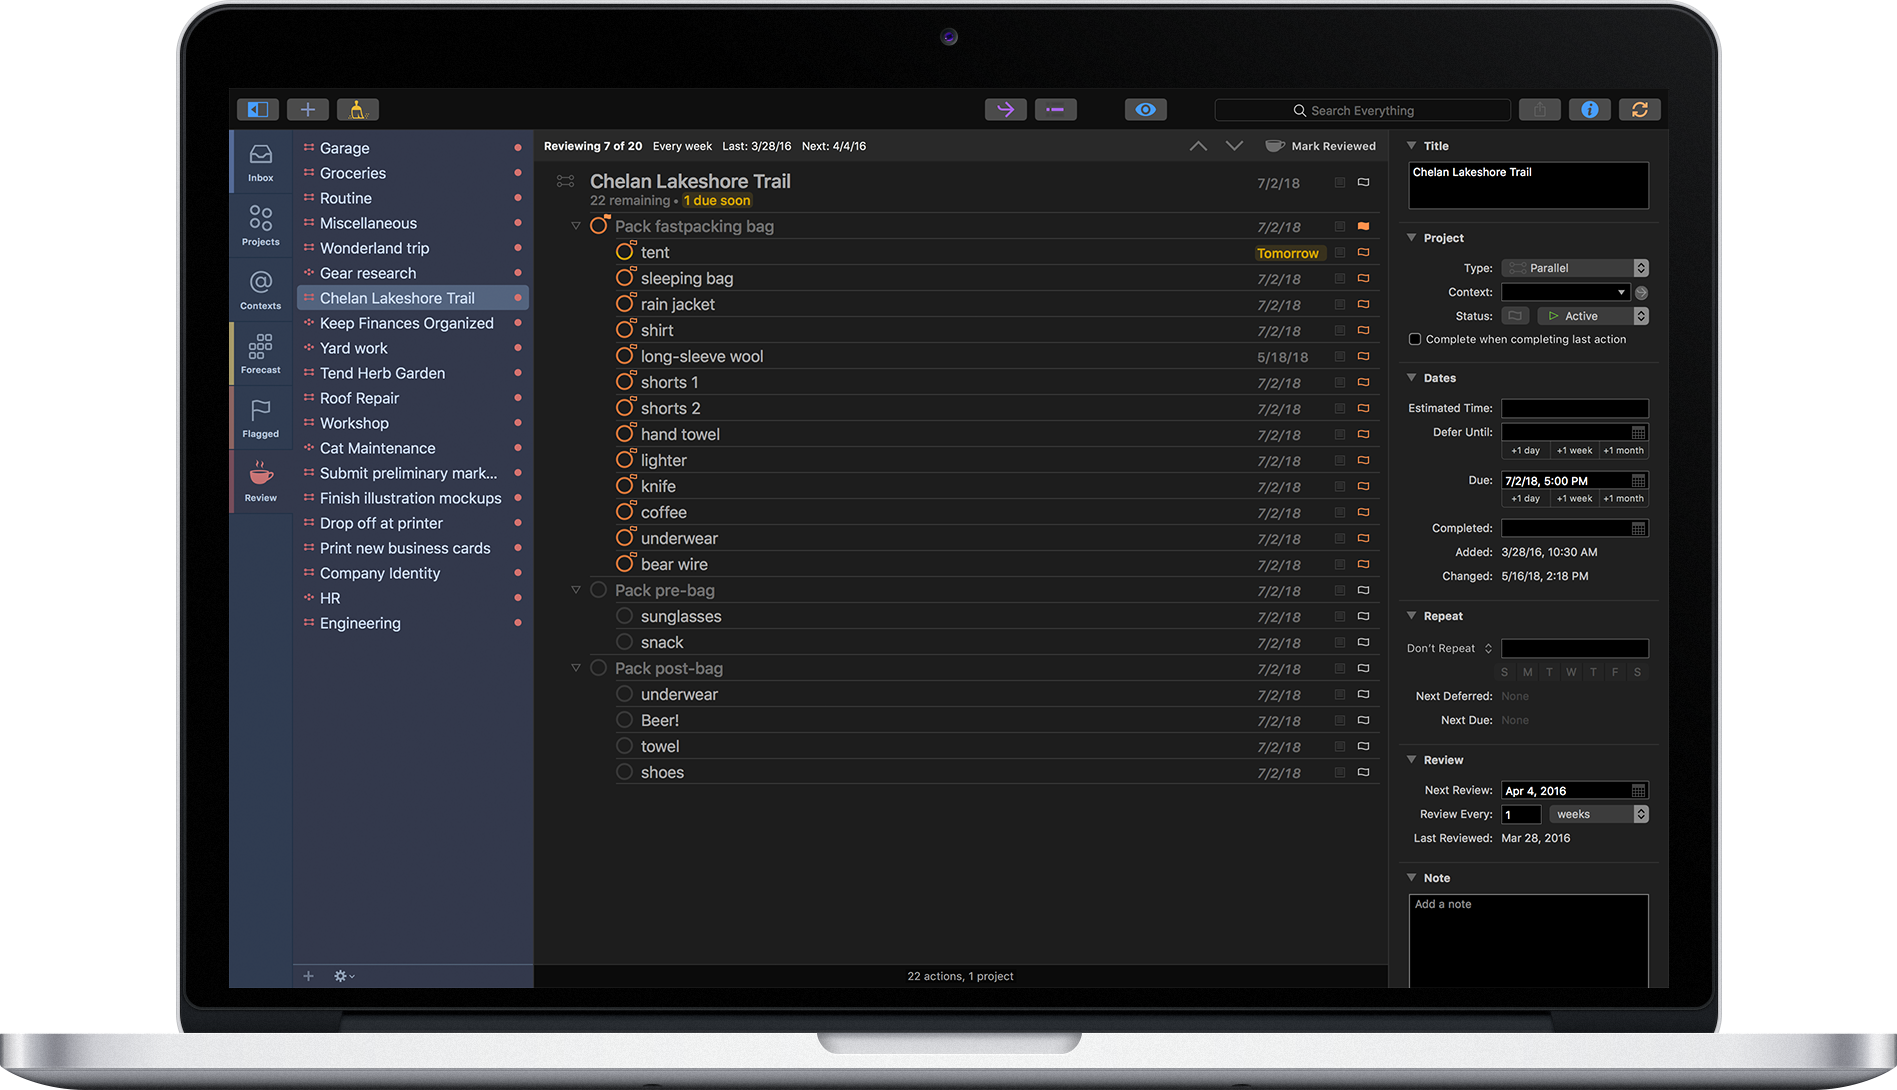Click the add new item plus button
1897x1090 pixels.
308,110
